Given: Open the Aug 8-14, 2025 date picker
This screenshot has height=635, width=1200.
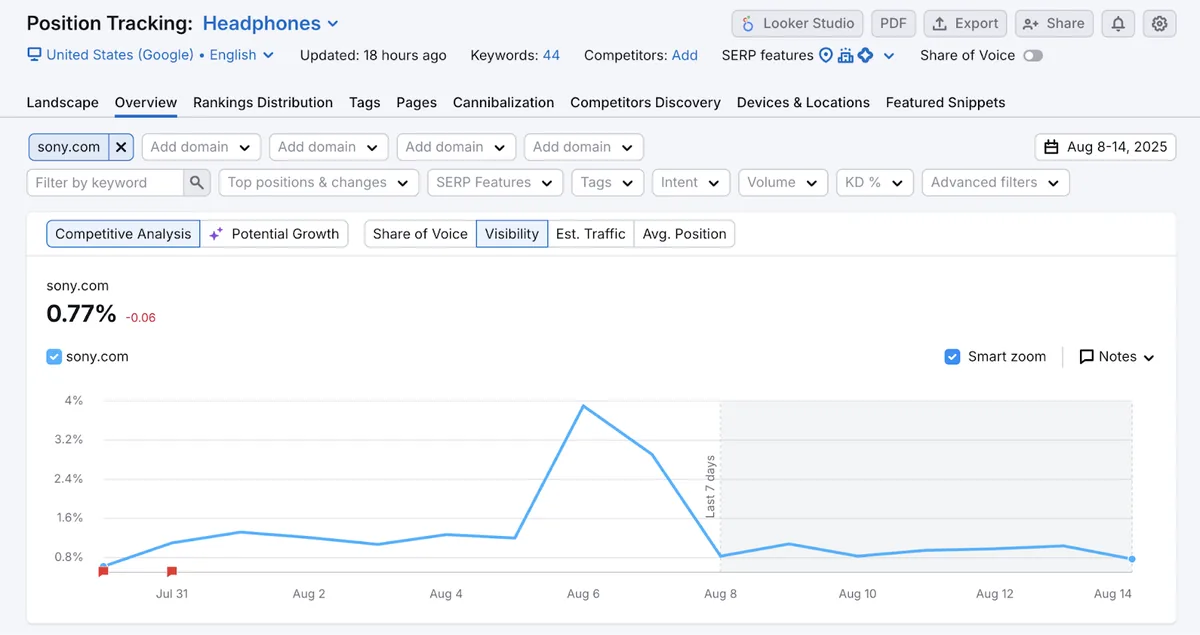Looking at the screenshot, I should pyautogui.click(x=1105, y=147).
